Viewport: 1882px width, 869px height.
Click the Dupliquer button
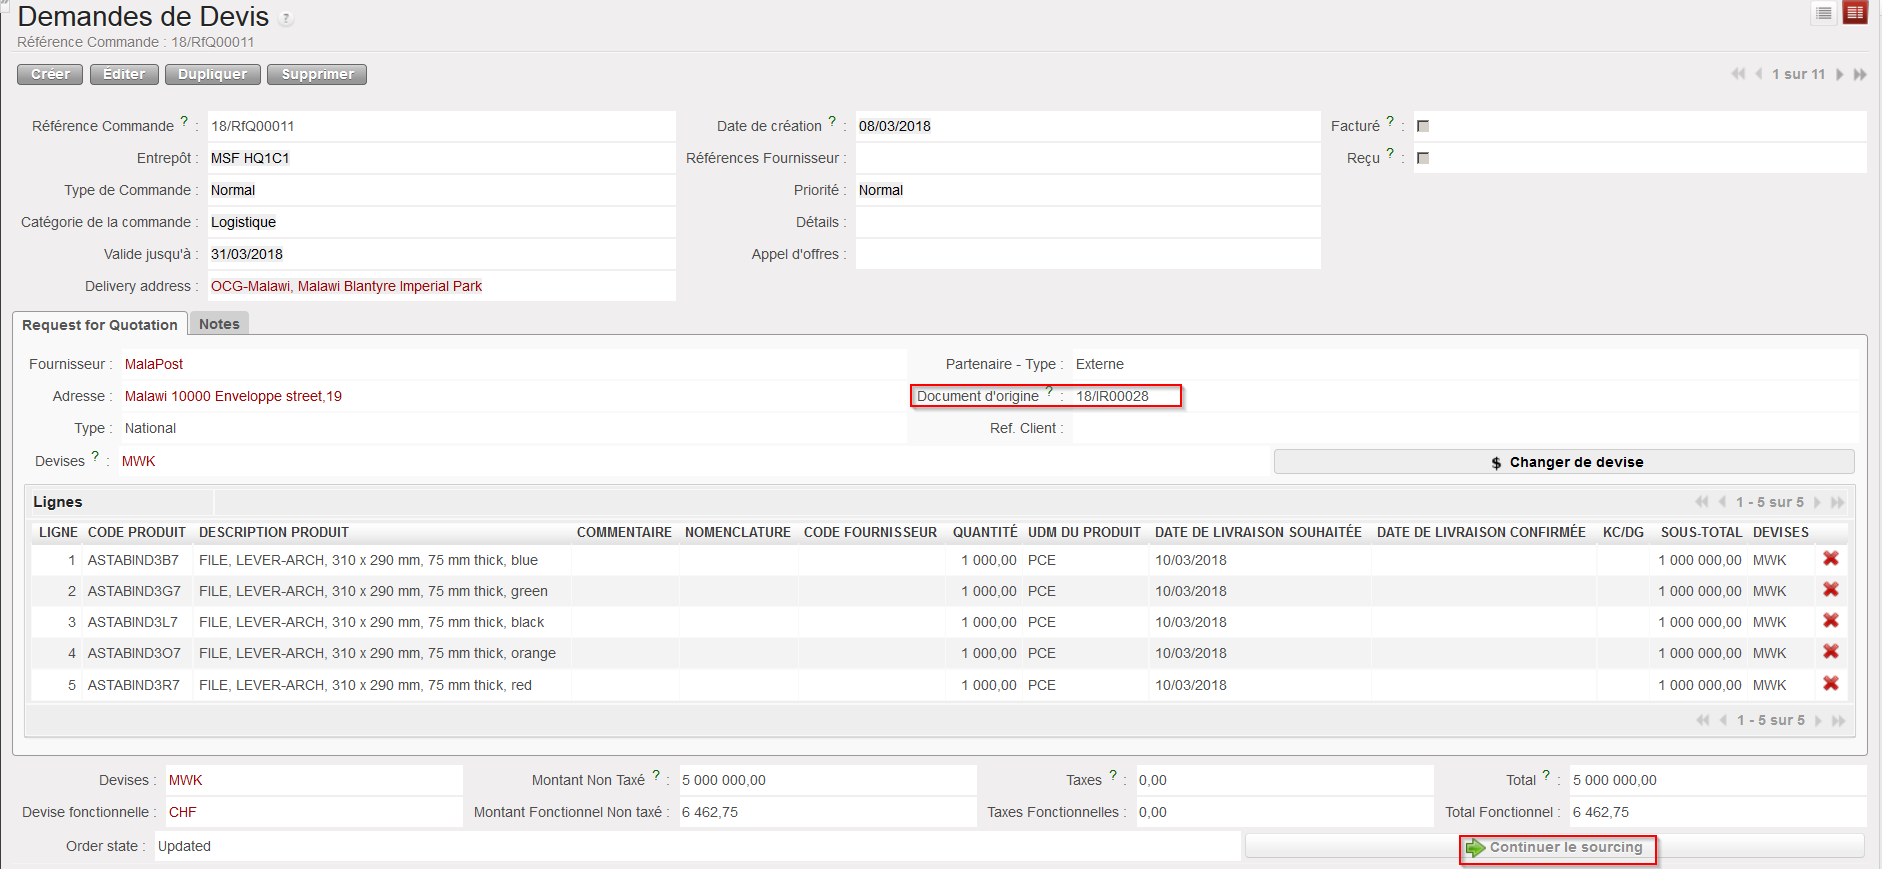coord(212,74)
